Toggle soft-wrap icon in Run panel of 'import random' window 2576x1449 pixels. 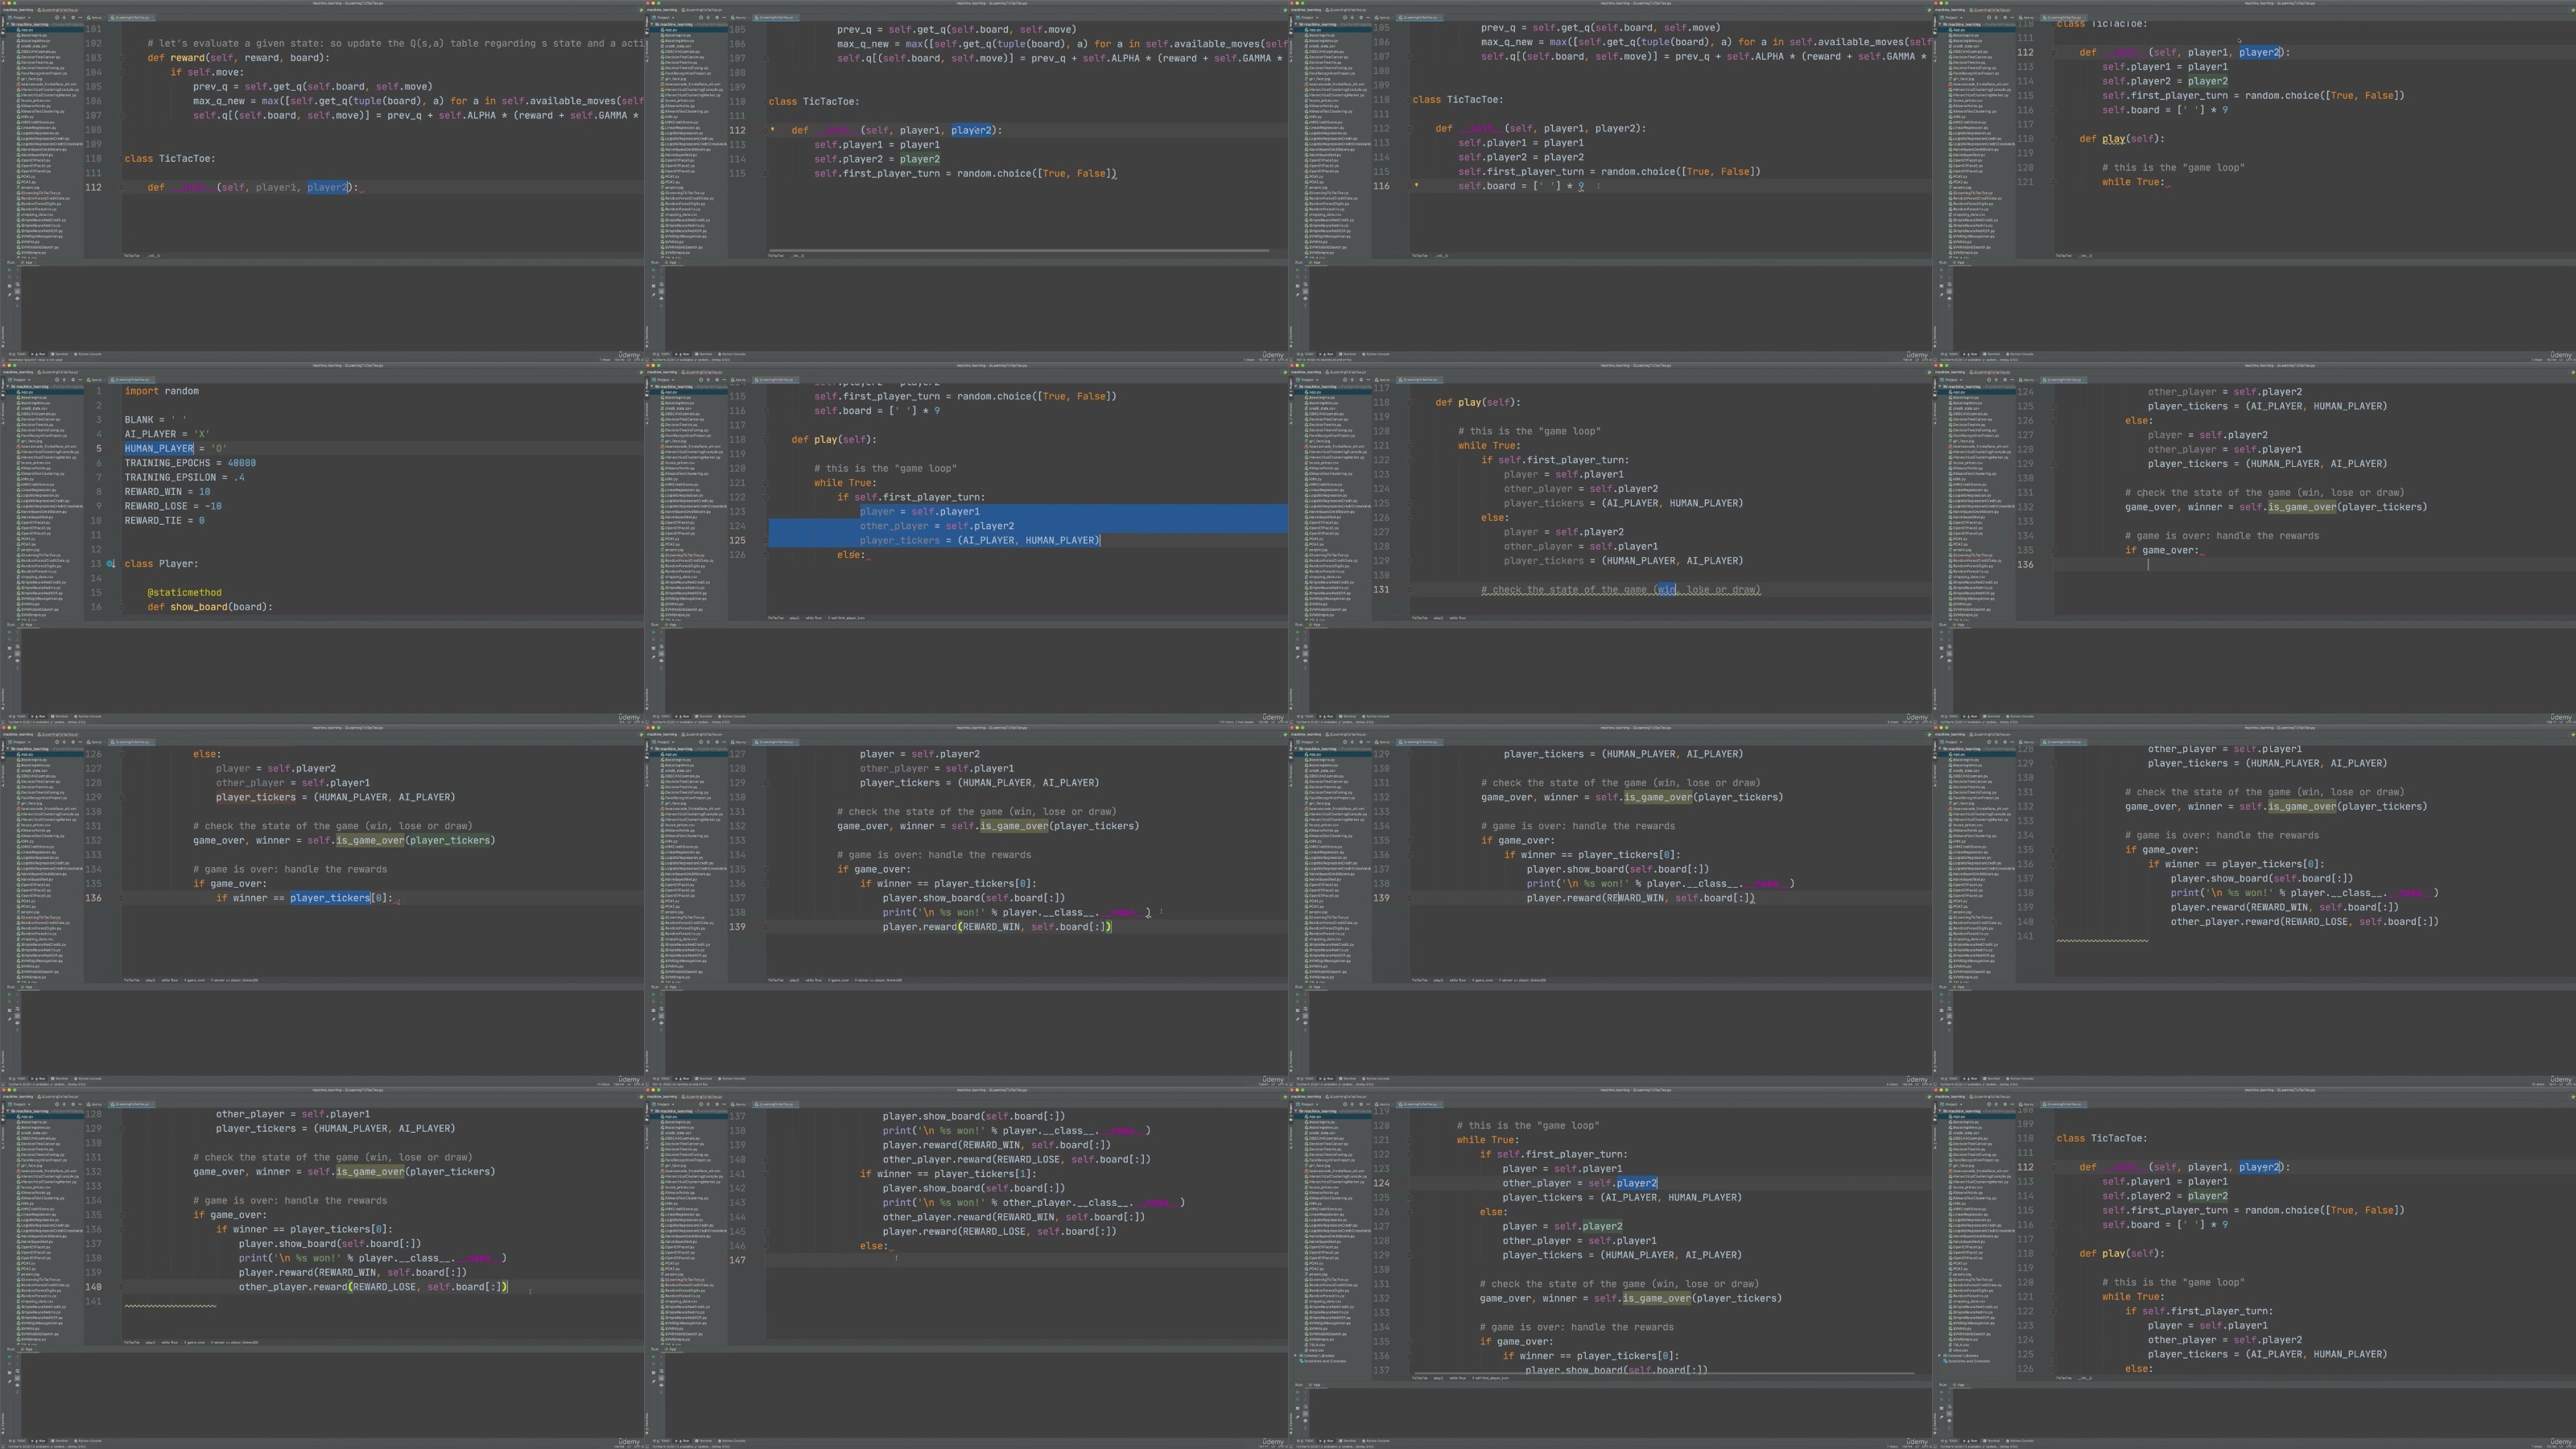(x=17, y=648)
